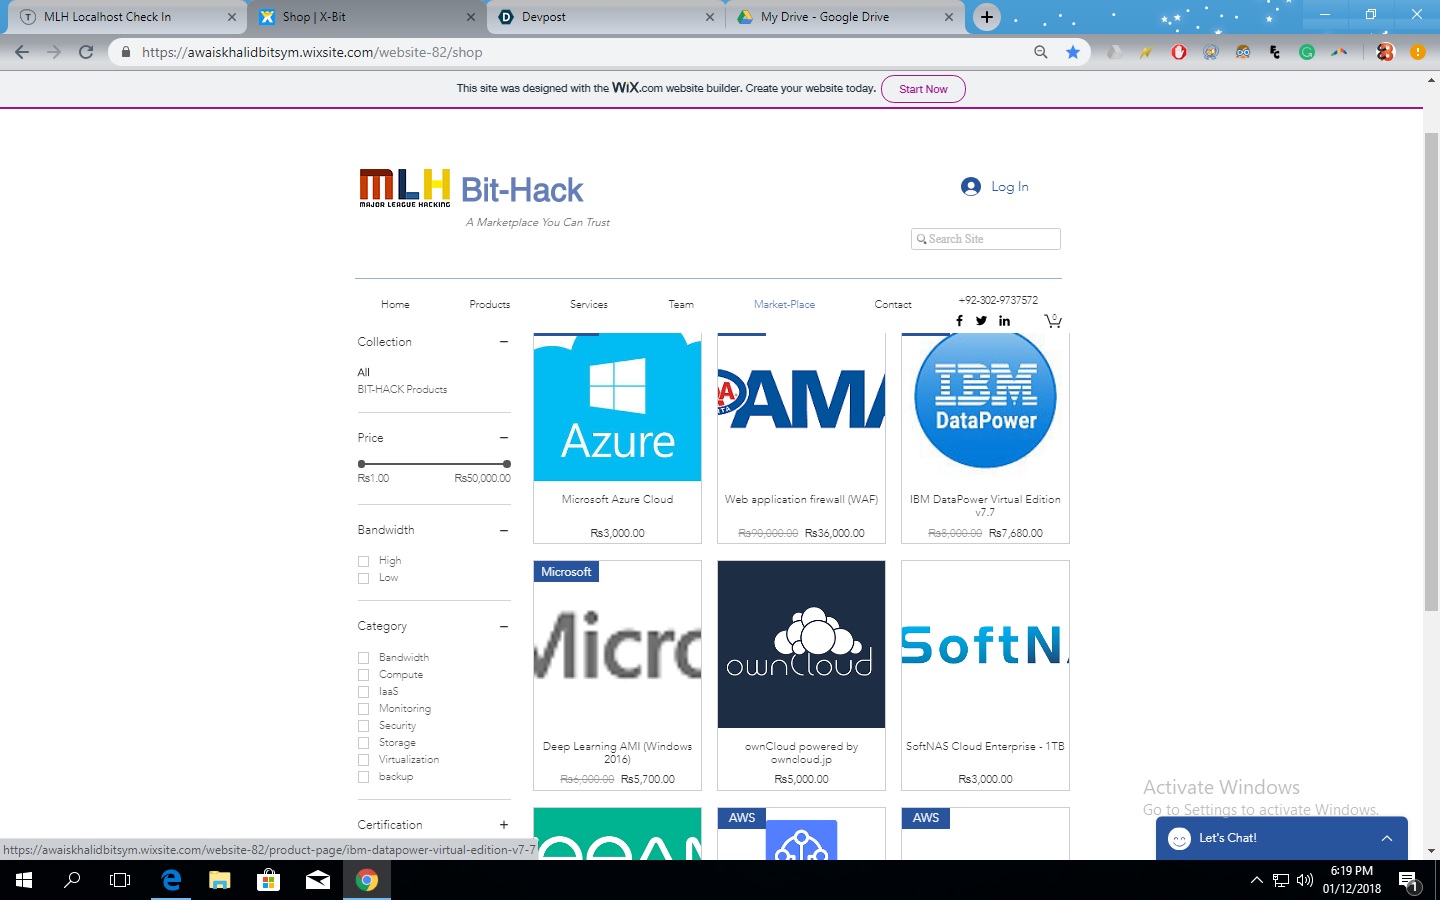
Task: Click the MLH logo
Action: coord(405,188)
